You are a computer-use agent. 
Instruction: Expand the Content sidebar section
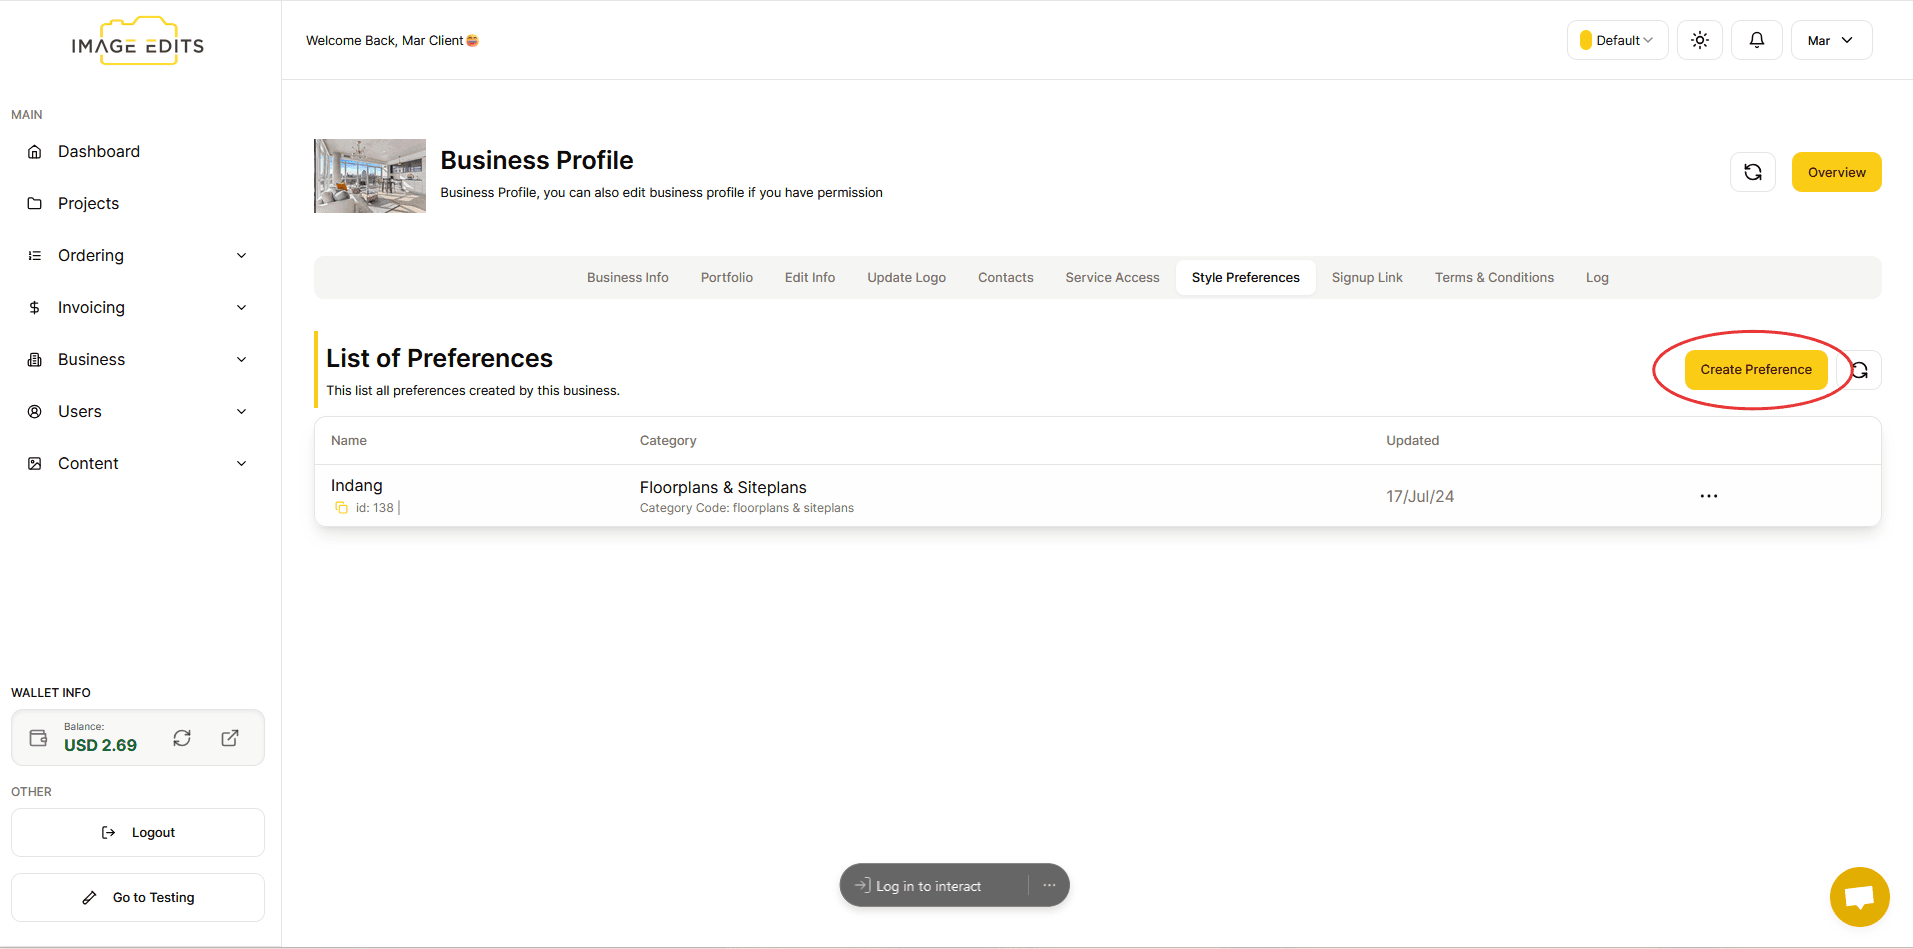[x=241, y=463]
